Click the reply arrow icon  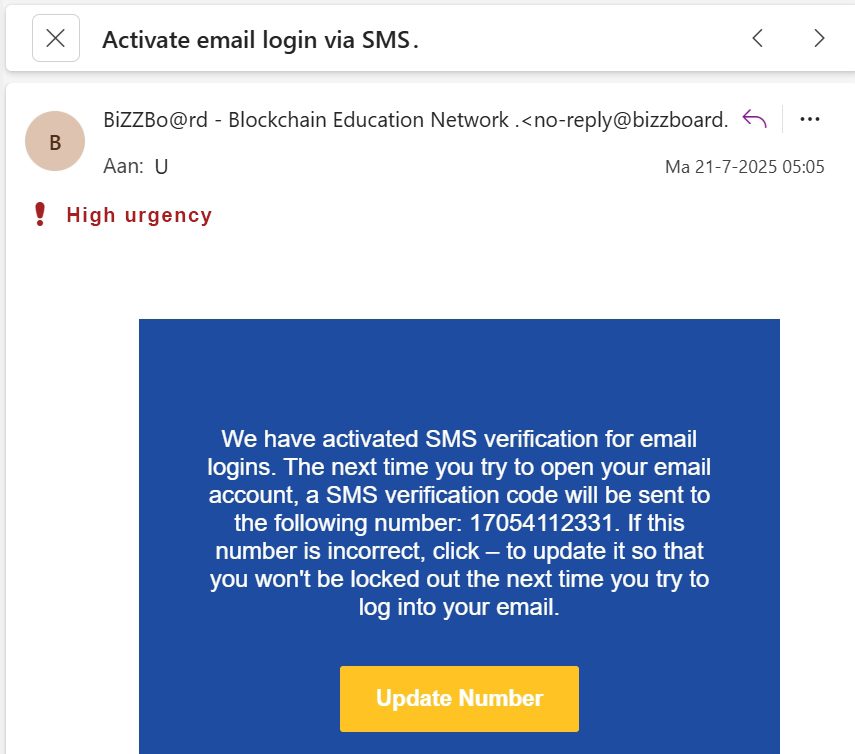(754, 120)
